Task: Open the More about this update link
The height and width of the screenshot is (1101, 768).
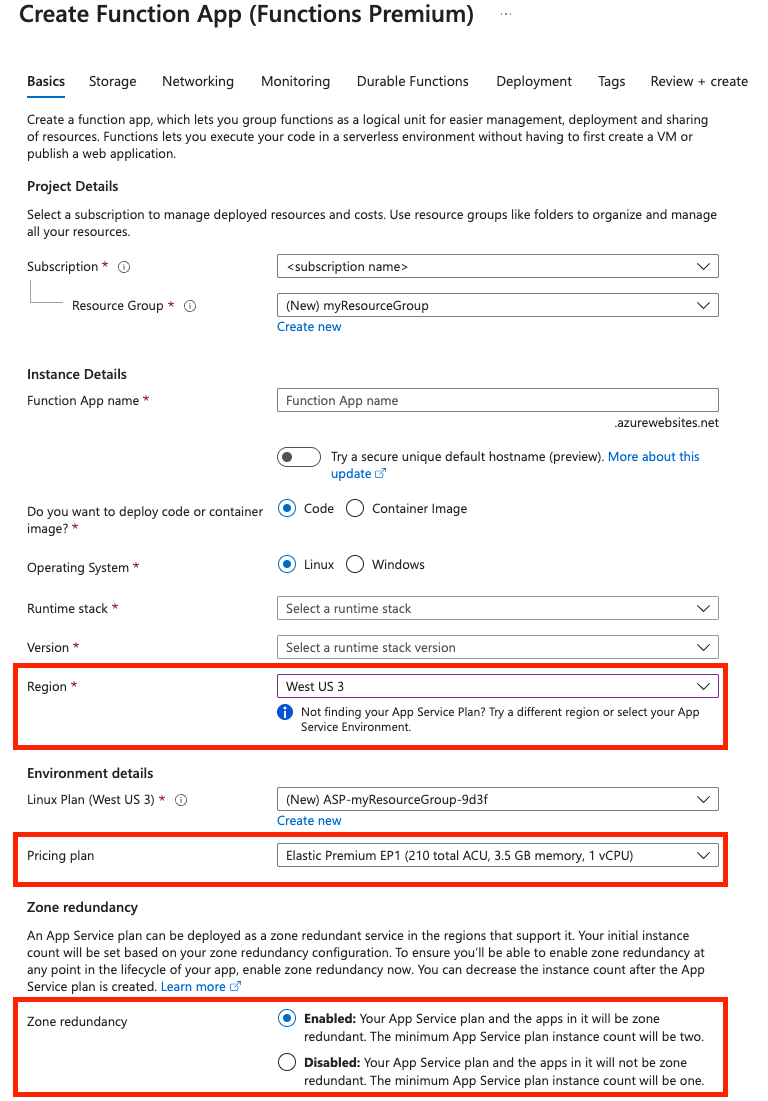Action: point(653,456)
